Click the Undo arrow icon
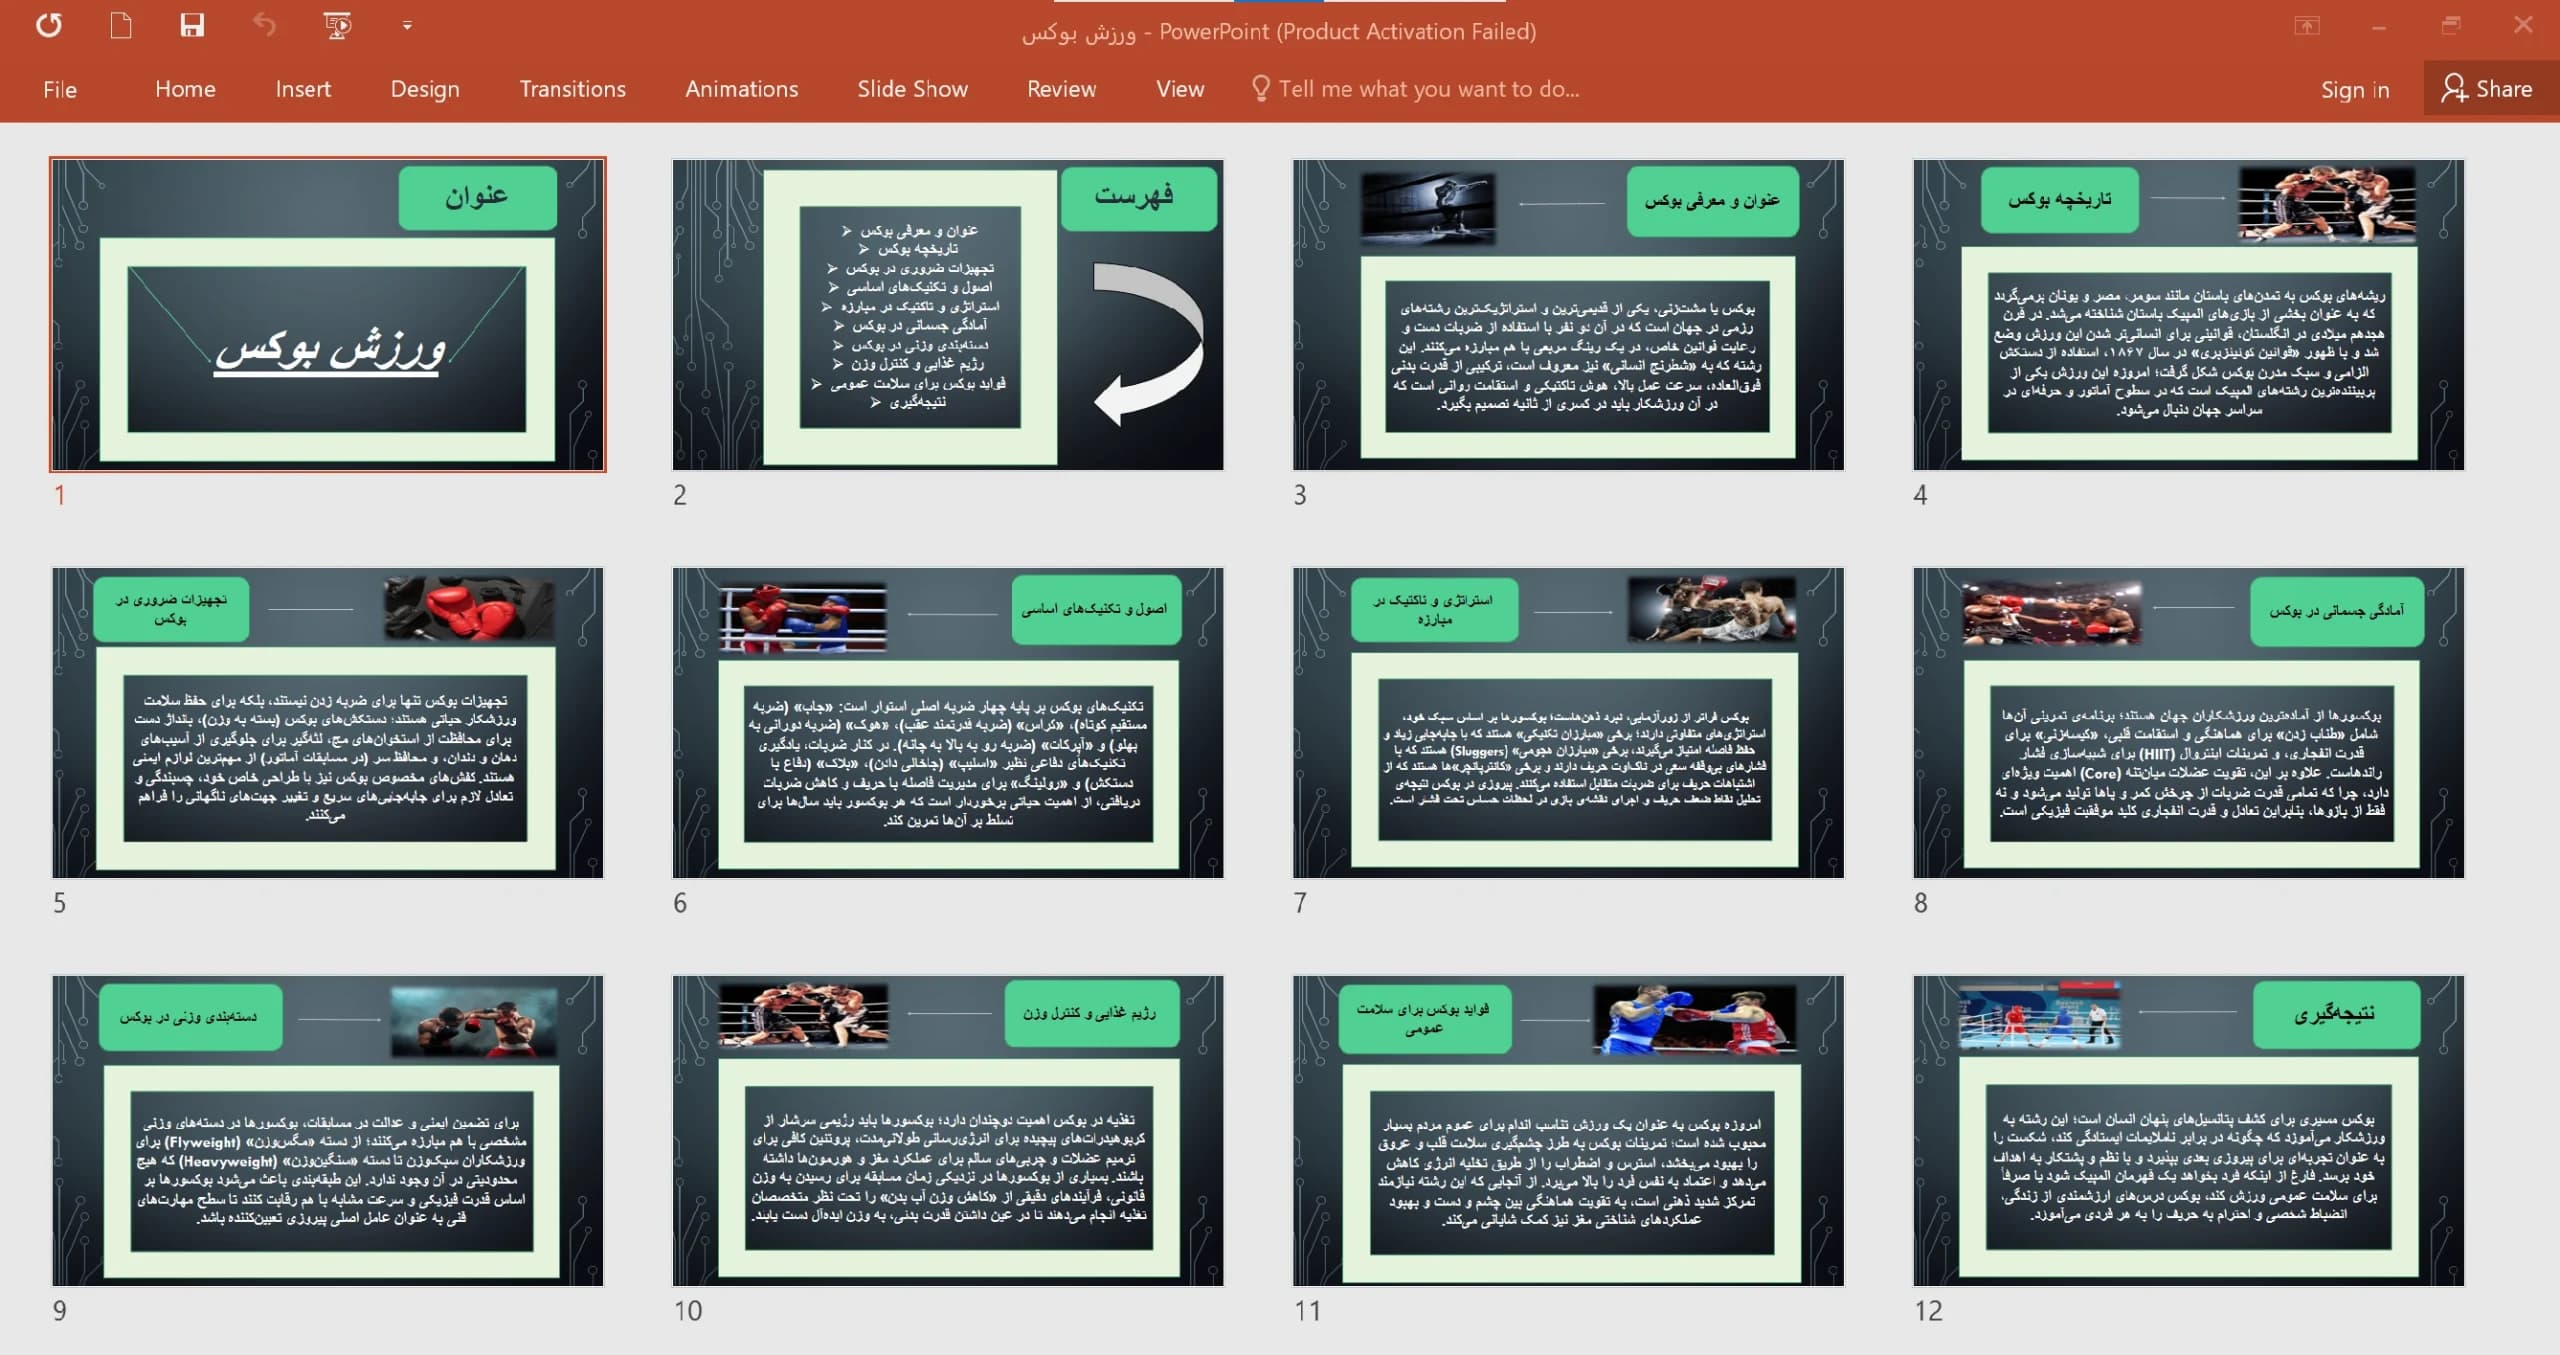 click(264, 25)
